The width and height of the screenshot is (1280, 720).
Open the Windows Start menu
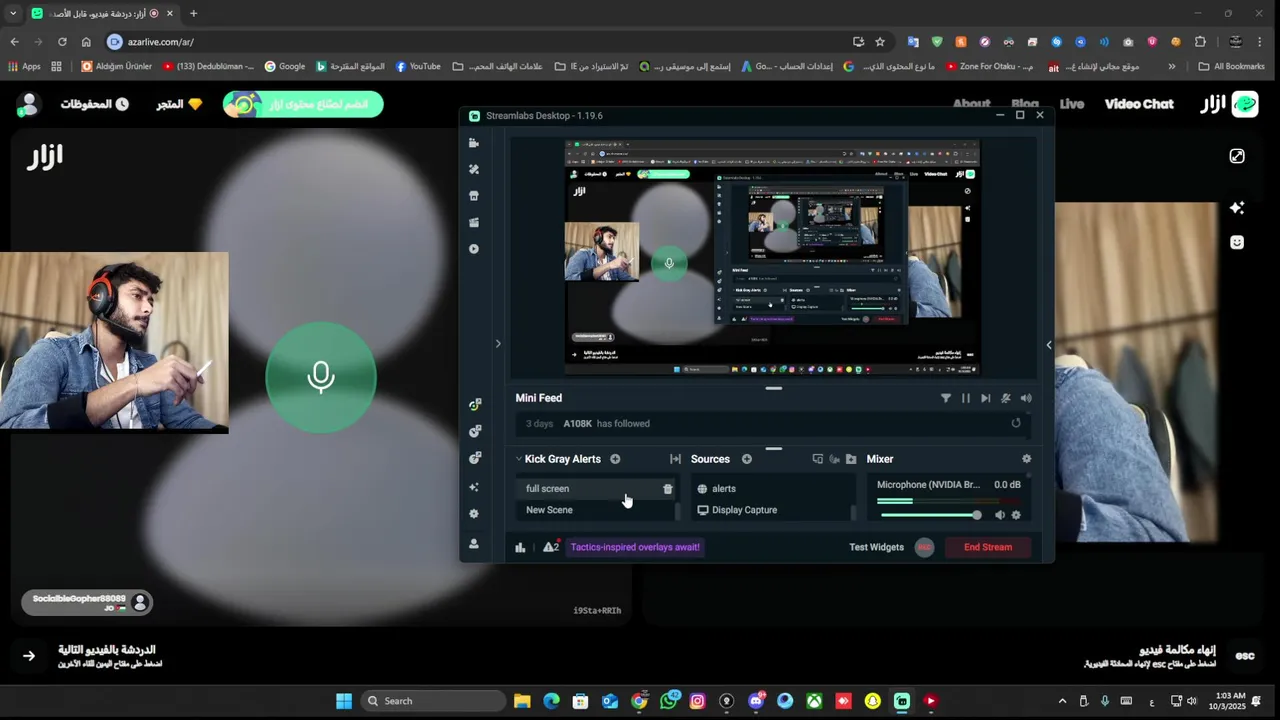[x=344, y=701]
